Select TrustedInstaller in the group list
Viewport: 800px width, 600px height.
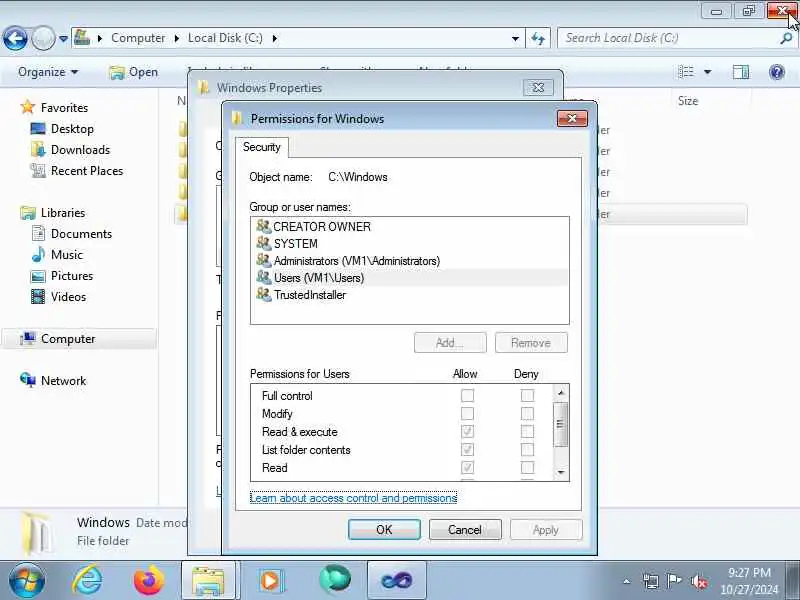pos(302,295)
